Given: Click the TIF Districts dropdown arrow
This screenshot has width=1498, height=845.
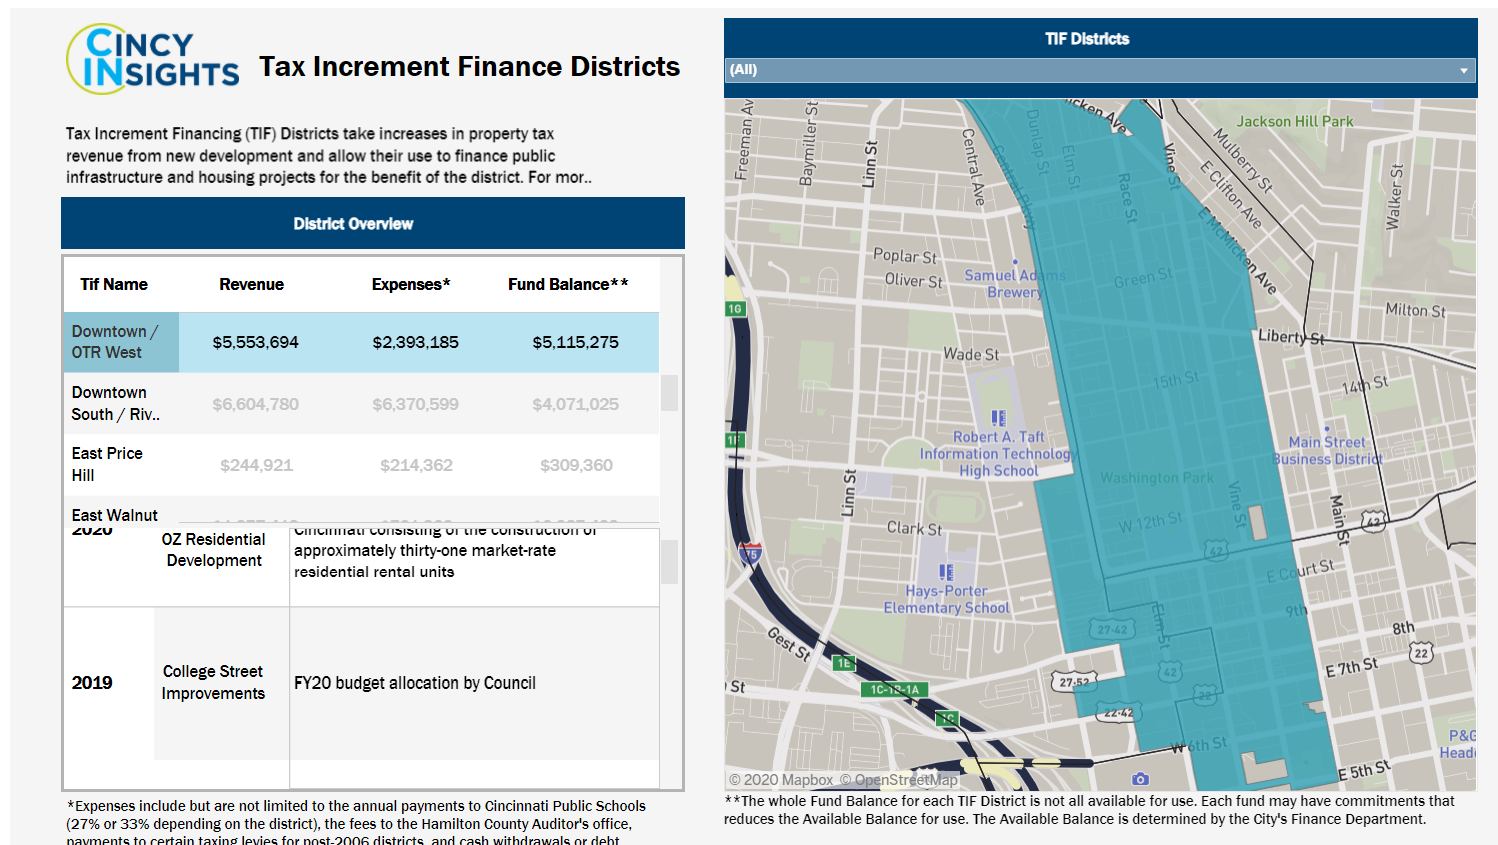Looking at the screenshot, I should [x=1463, y=70].
